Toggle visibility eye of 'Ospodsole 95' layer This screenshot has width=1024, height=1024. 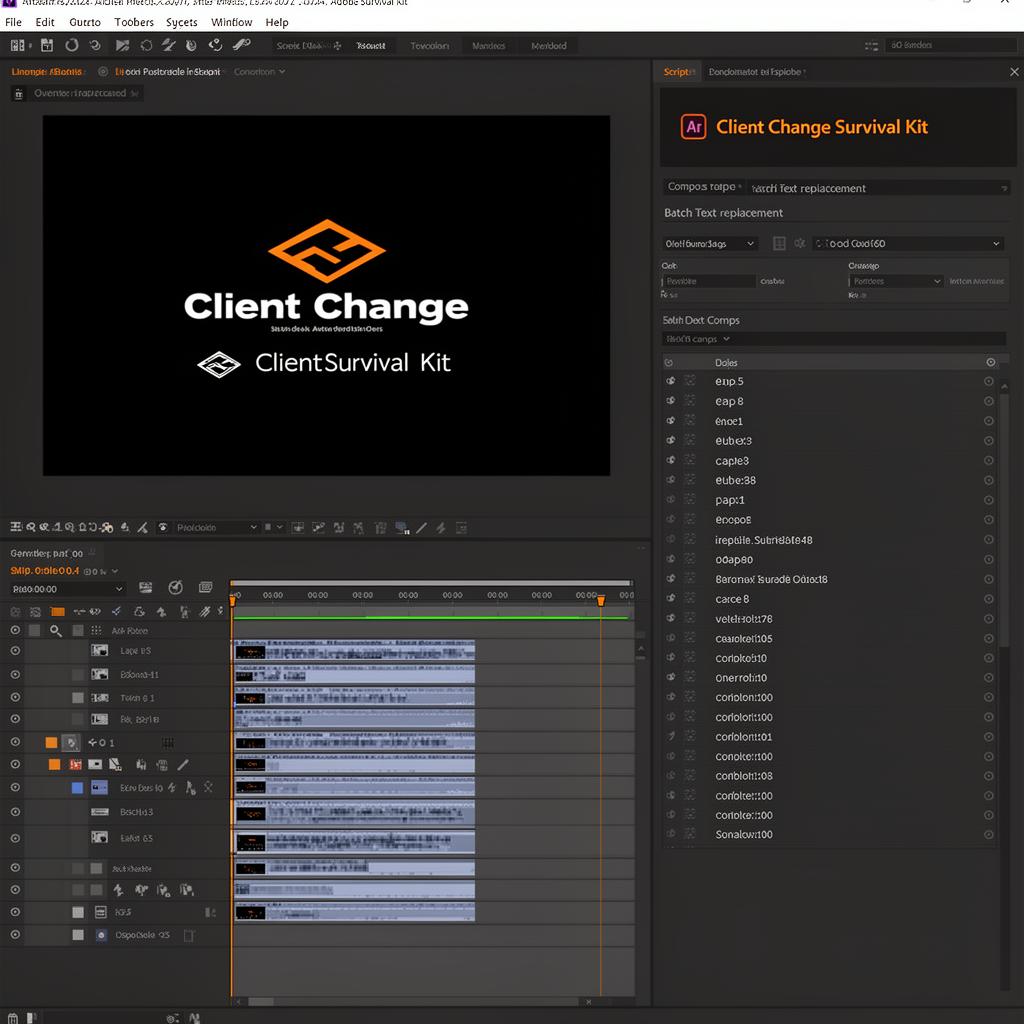pos(15,935)
